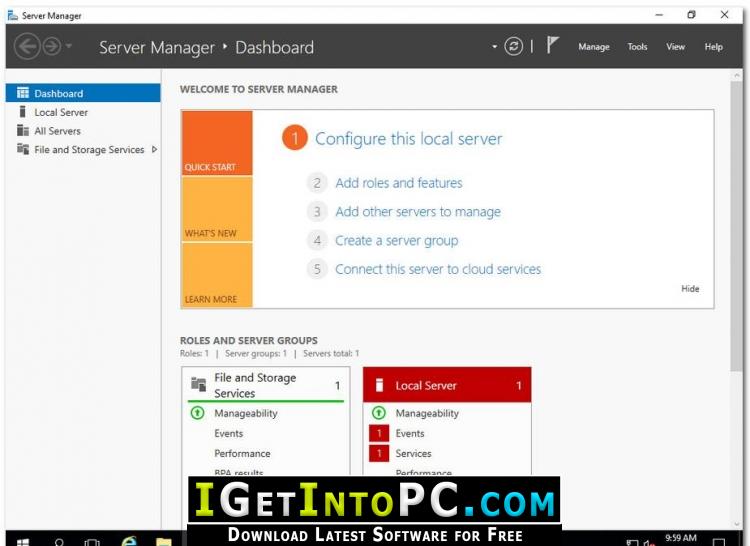The height and width of the screenshot is (546, 750).
Task: Click the Local Server tile icon
Action: tap(379, 385)
